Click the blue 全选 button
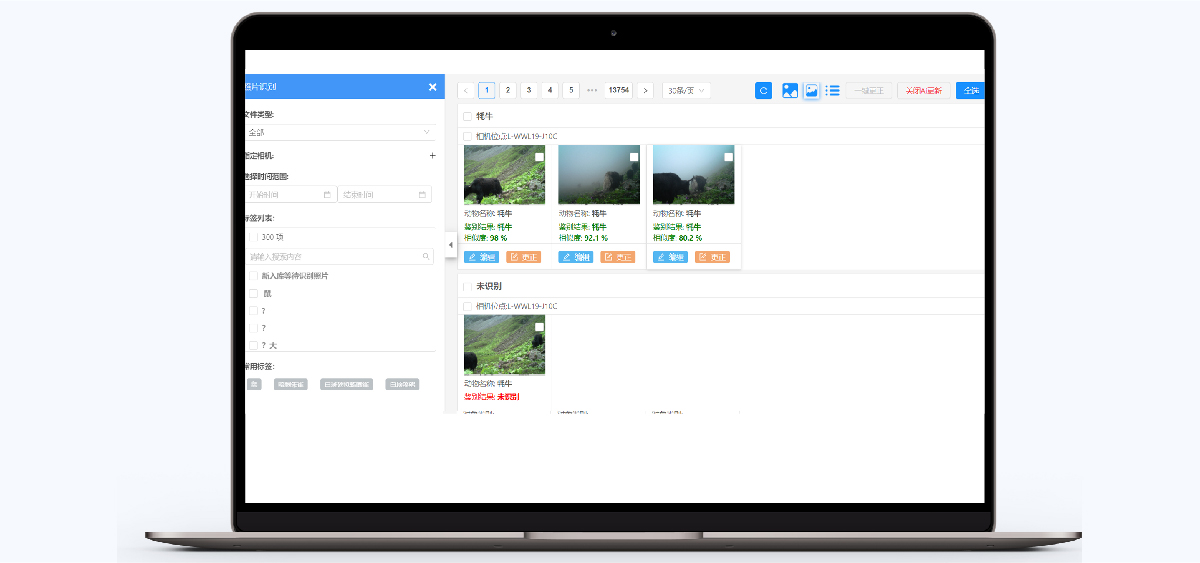 [970, 90]
